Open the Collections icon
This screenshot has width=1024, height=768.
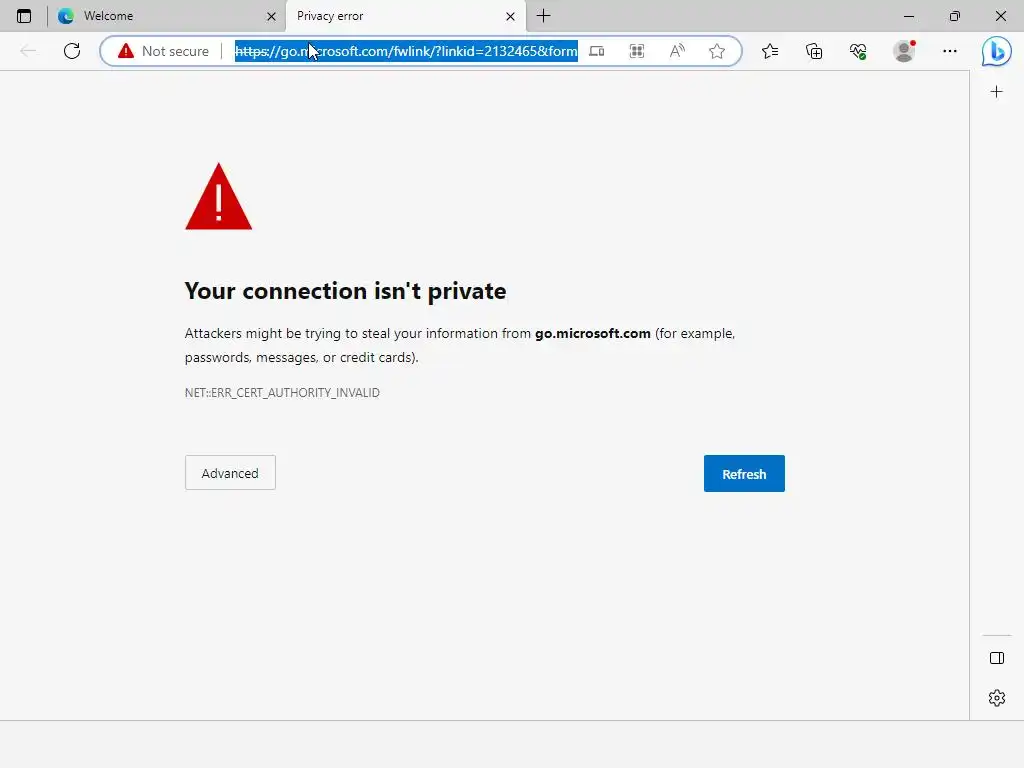click(x=814, y=51)
